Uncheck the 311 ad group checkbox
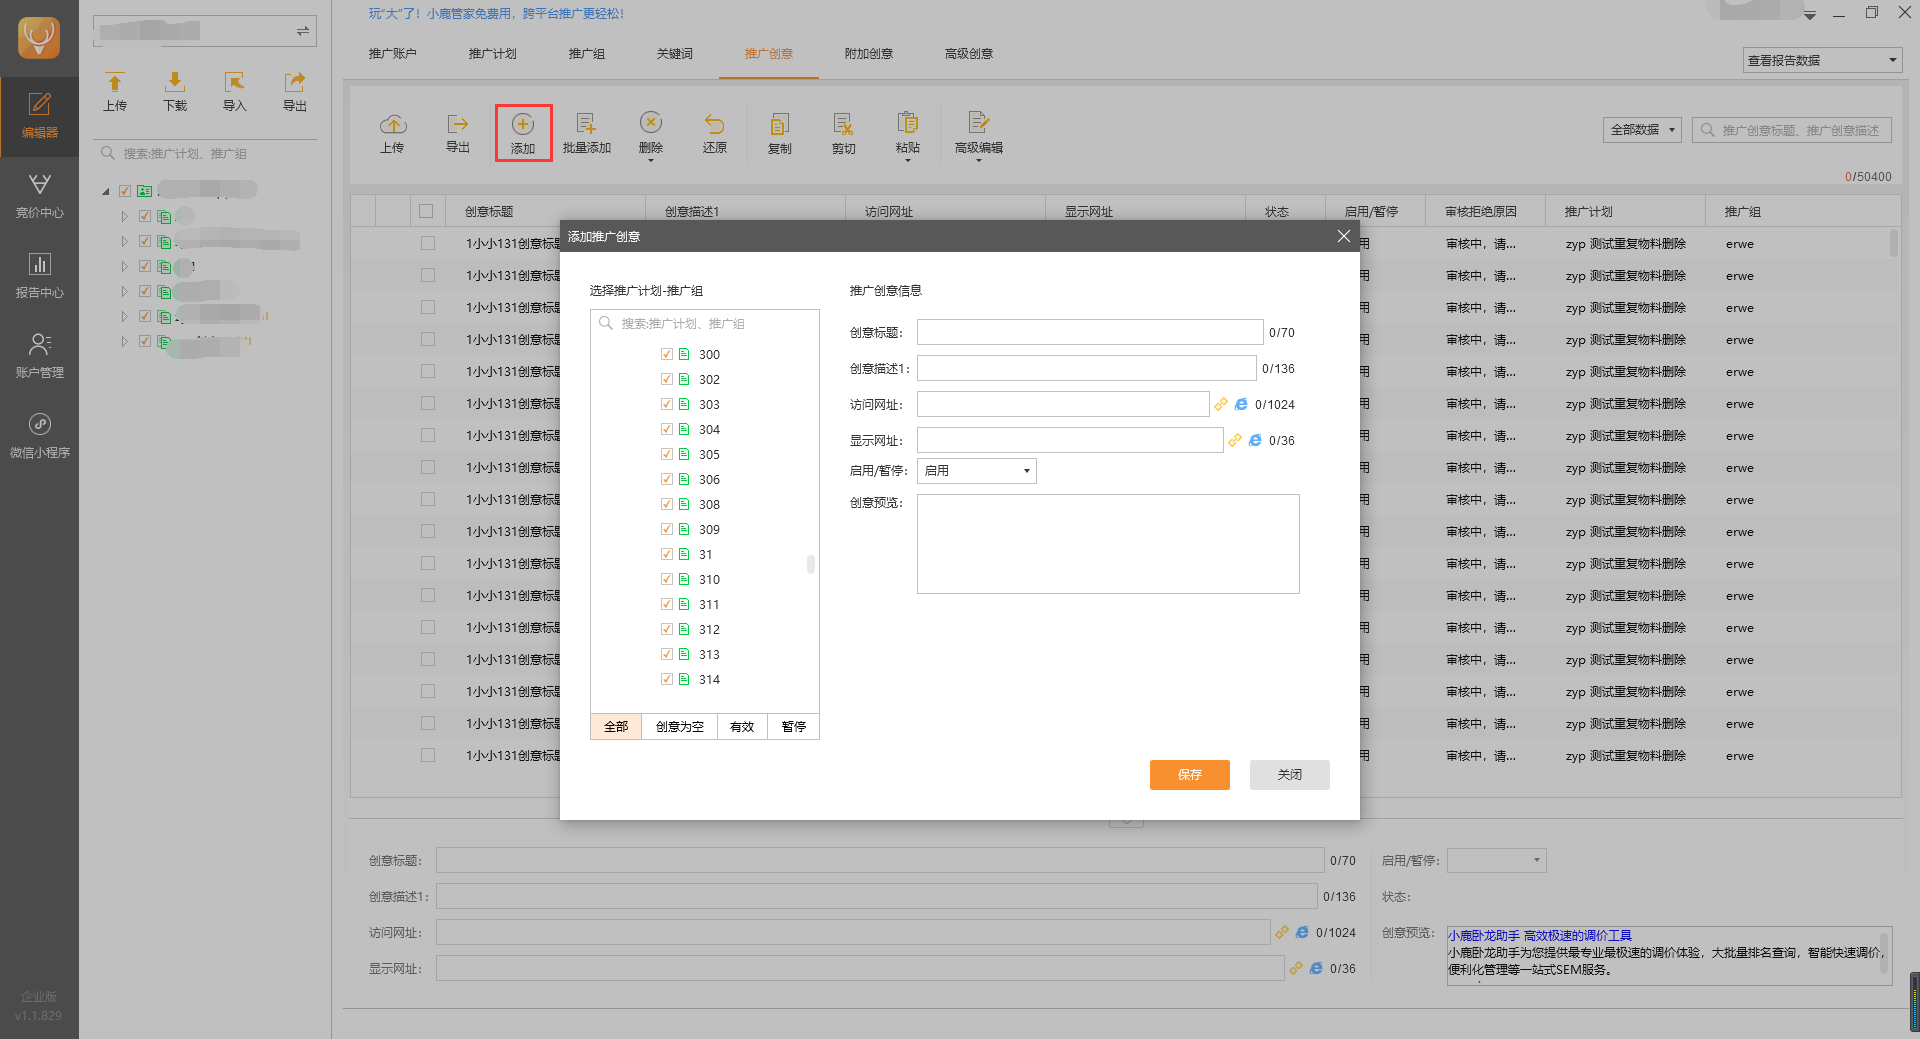 (x=667, y=604)
